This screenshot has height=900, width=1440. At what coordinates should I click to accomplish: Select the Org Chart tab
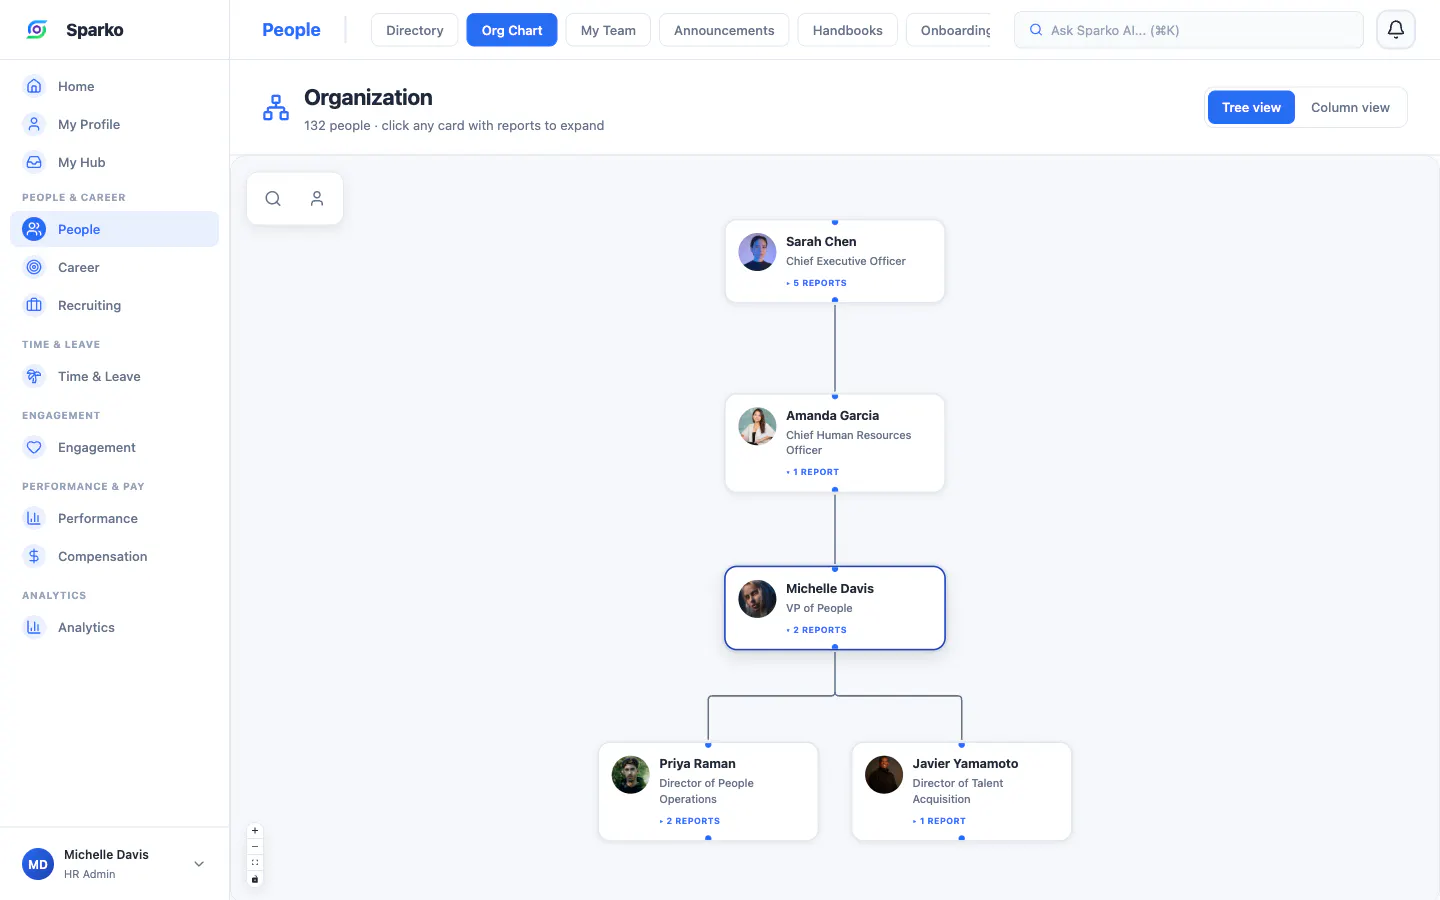pyautogui.click(x=512, y=30)
